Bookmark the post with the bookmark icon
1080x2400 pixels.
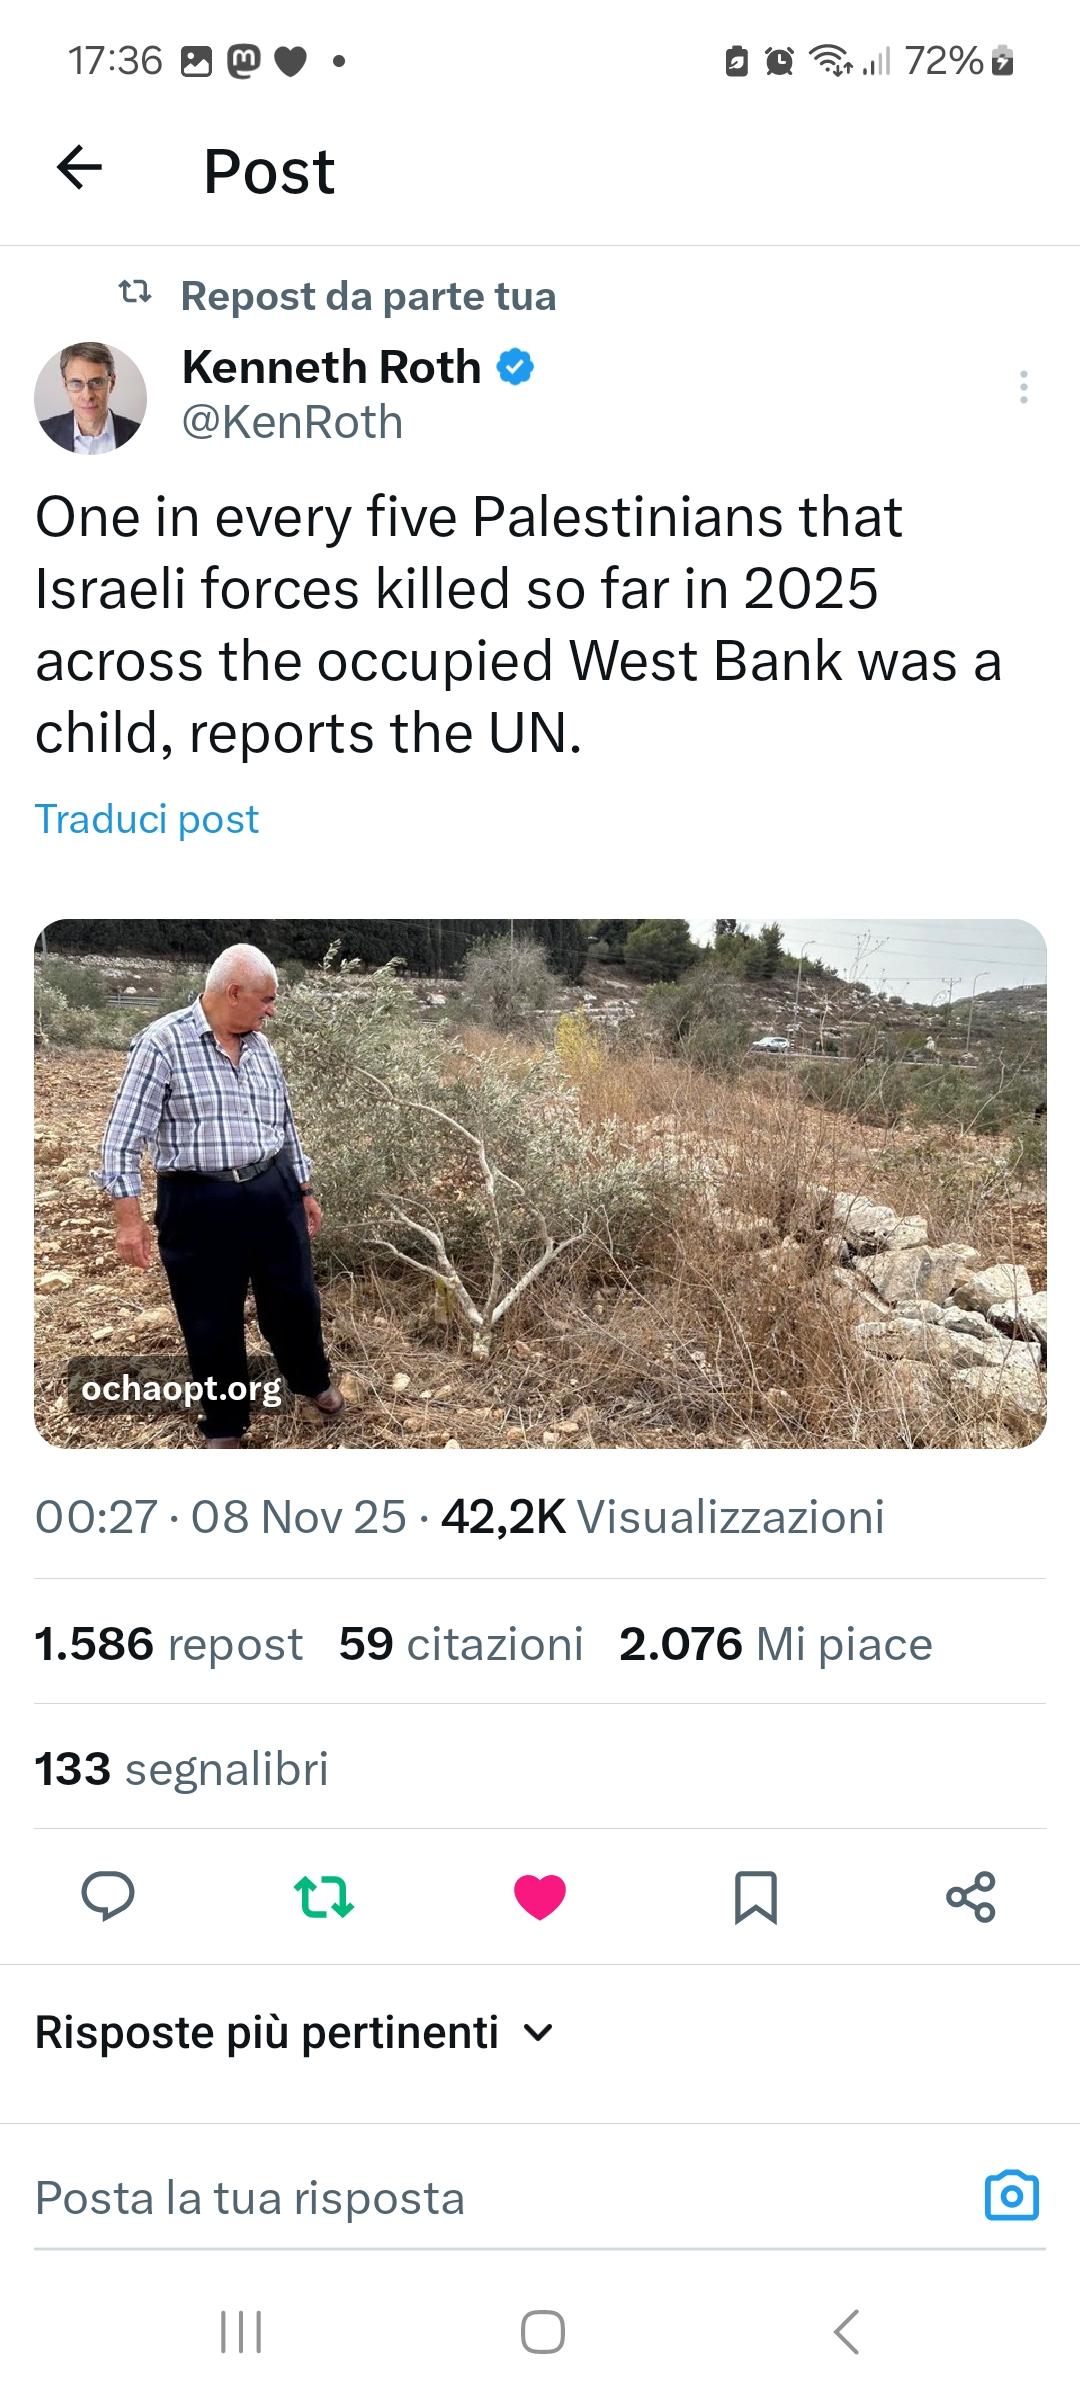point(756,1896)
